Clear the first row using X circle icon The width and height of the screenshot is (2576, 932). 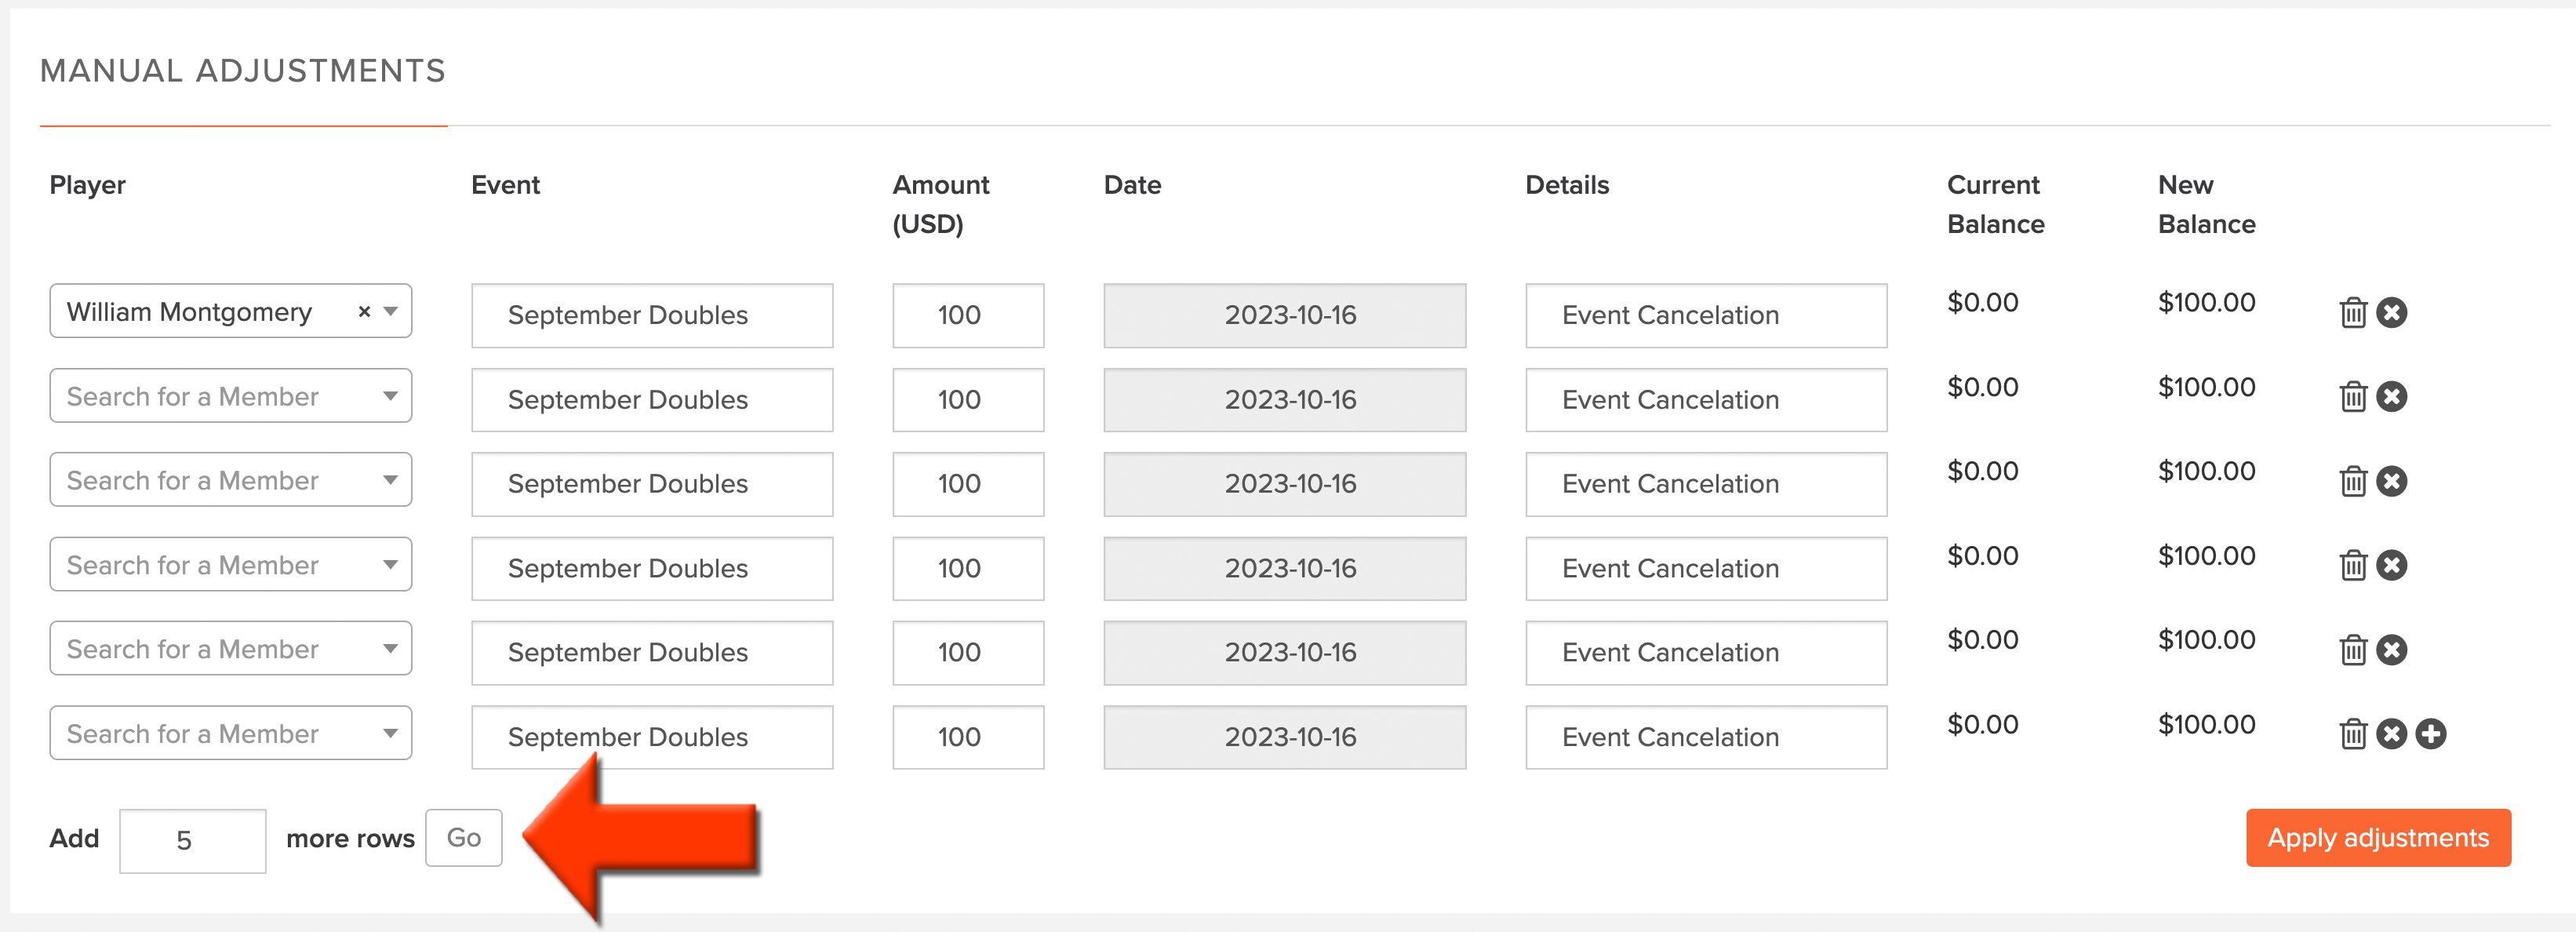pyautogui.click(x=2391, y=313)
